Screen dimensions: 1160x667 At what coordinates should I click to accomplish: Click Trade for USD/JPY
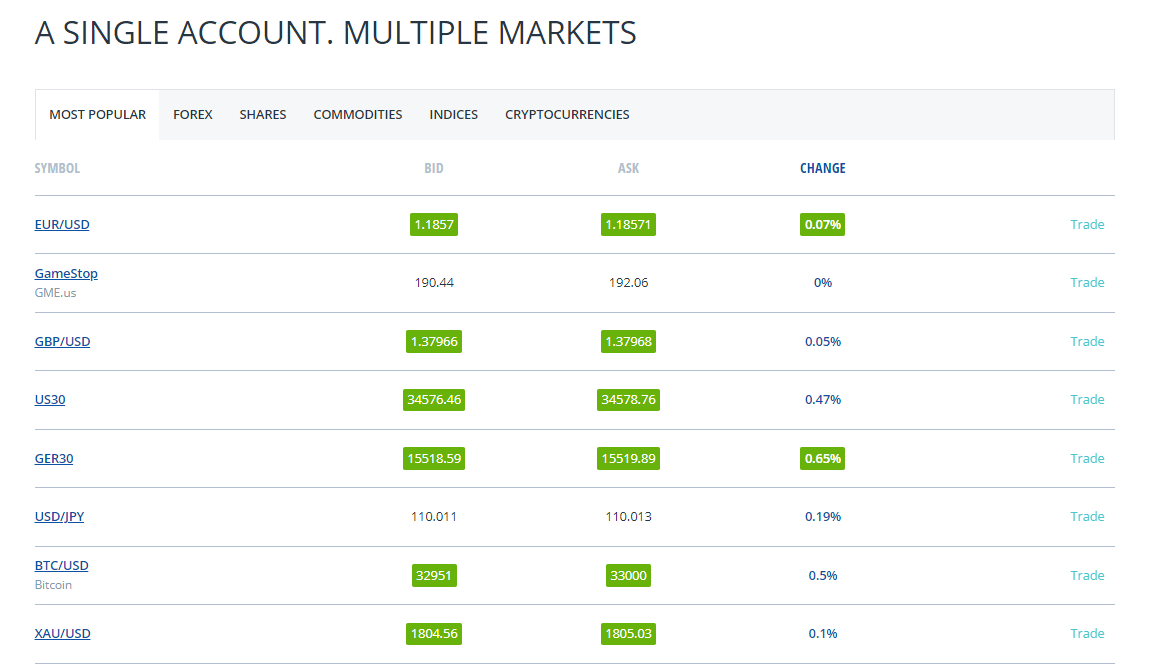tap(1087, 516)
